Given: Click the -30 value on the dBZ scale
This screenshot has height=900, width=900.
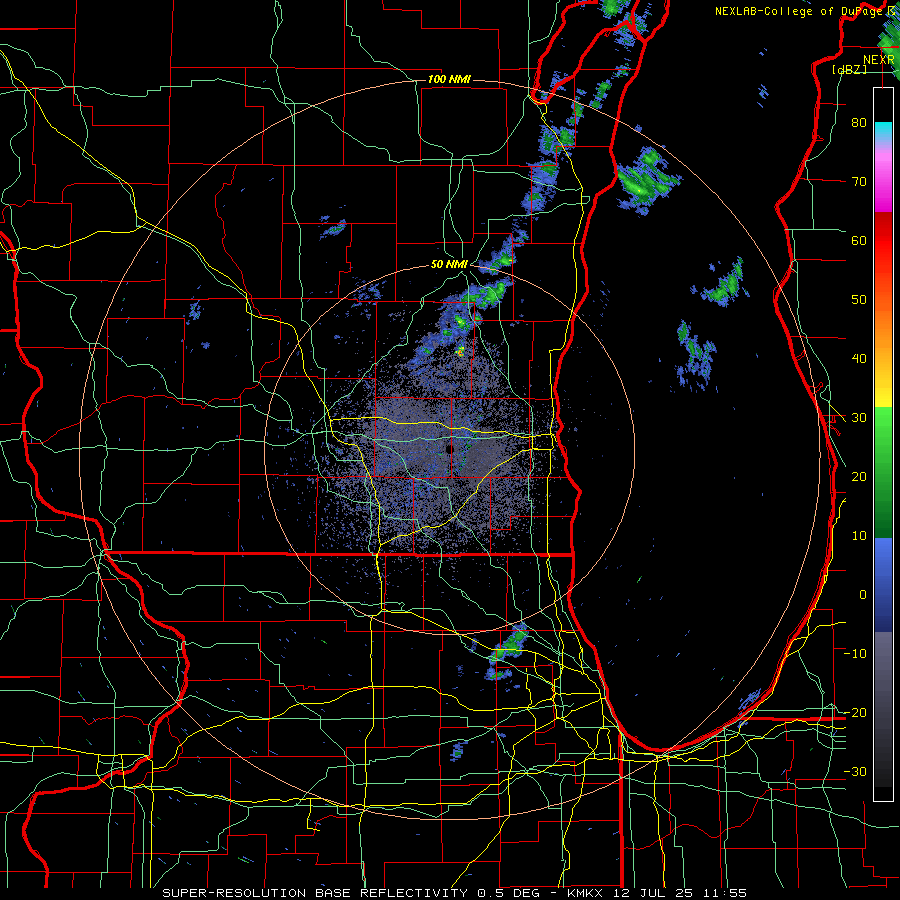Looking at the screenshot, I should (x=855, y=773).
